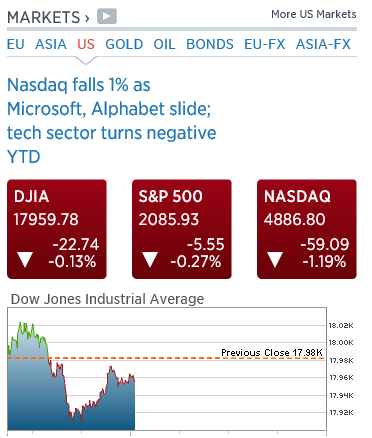Switch to the GOLD tab
This screenshot has height=438, width=372.
point(124,44)
